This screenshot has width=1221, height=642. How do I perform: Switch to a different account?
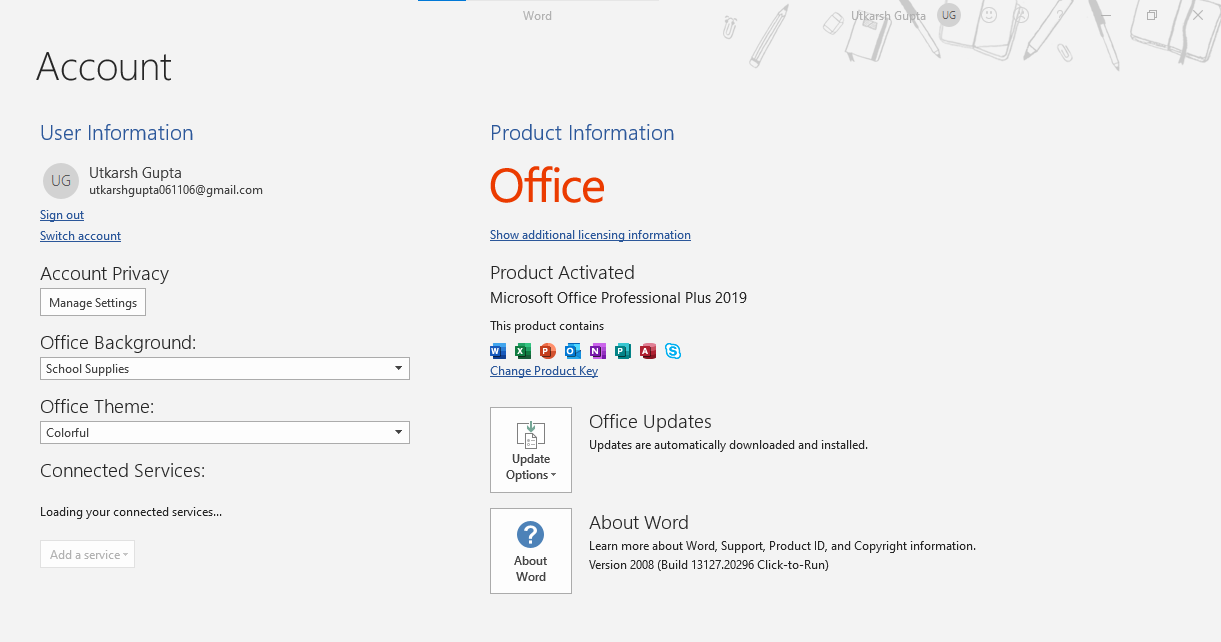coord(80,235)
